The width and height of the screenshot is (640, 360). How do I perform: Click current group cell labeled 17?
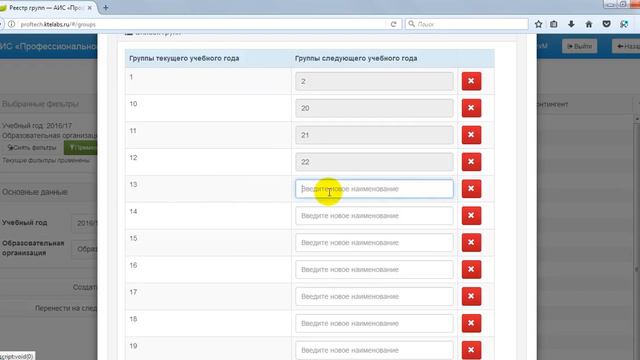coord(208,296)
